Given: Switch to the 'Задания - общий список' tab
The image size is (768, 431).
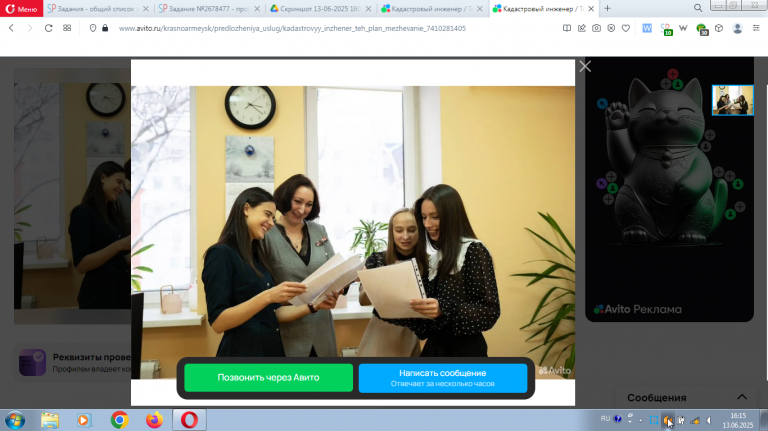Looking at the screenshot, I should click(94, 9).
